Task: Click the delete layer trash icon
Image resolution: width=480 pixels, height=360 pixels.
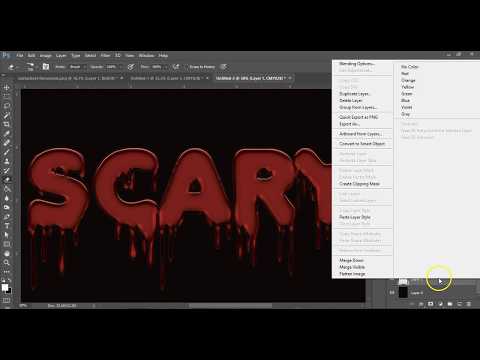Action: tap(469, 304)
